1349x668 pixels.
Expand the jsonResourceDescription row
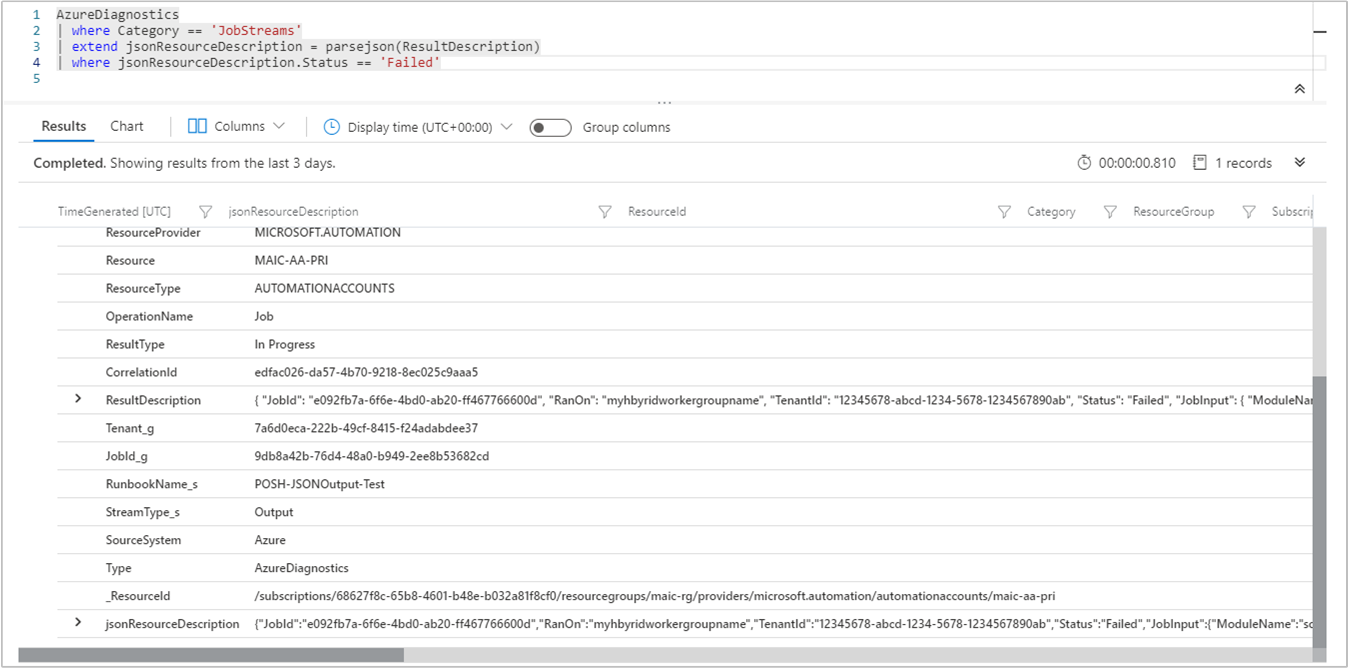click(77, 623)
